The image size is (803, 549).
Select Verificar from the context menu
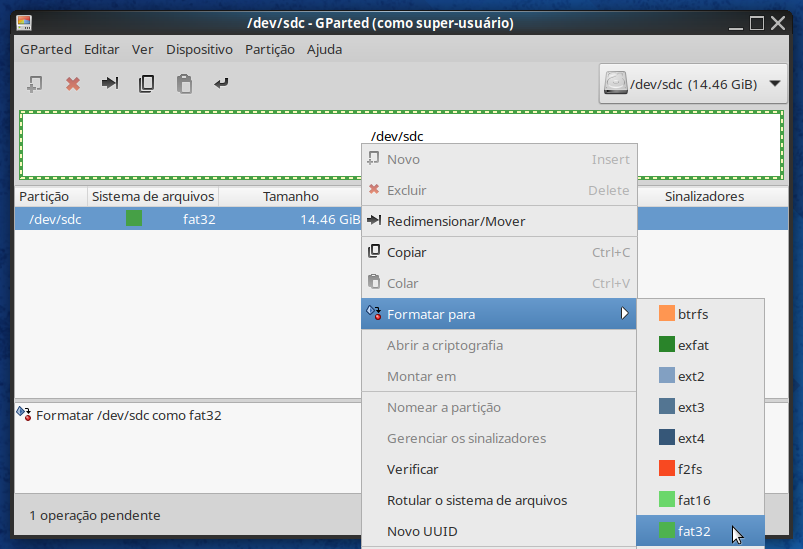499,470
